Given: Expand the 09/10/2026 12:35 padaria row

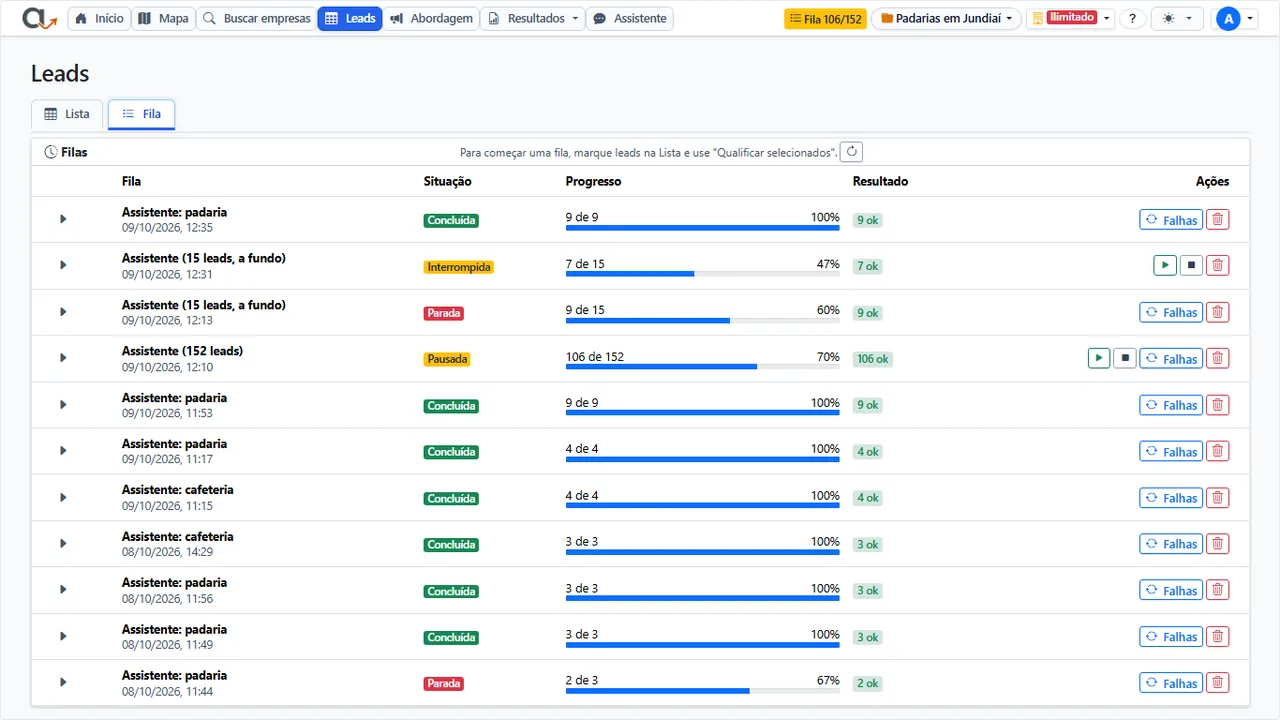Looking at the screenshot, I should (x=63, y=219).
